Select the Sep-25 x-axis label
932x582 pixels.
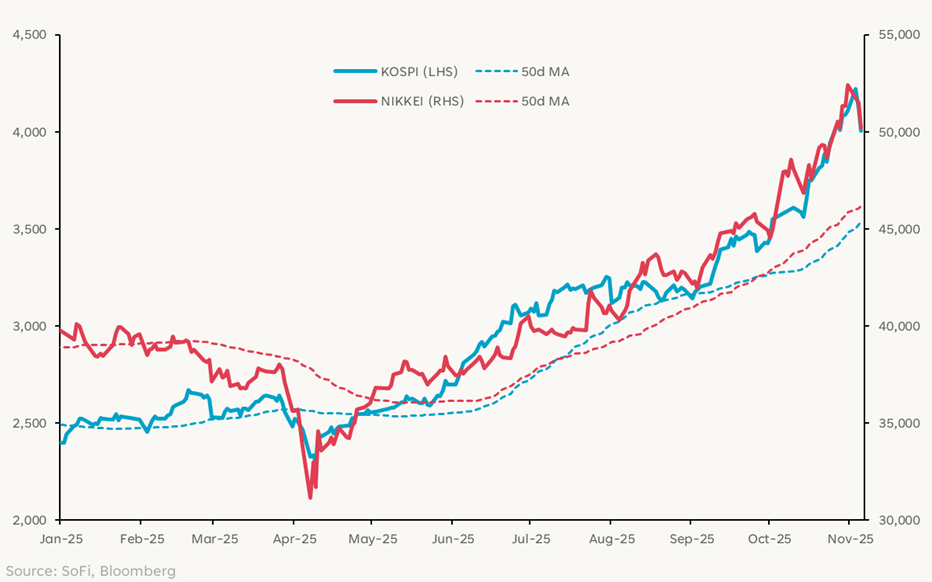pyautogui.click(x=689, y=538)
